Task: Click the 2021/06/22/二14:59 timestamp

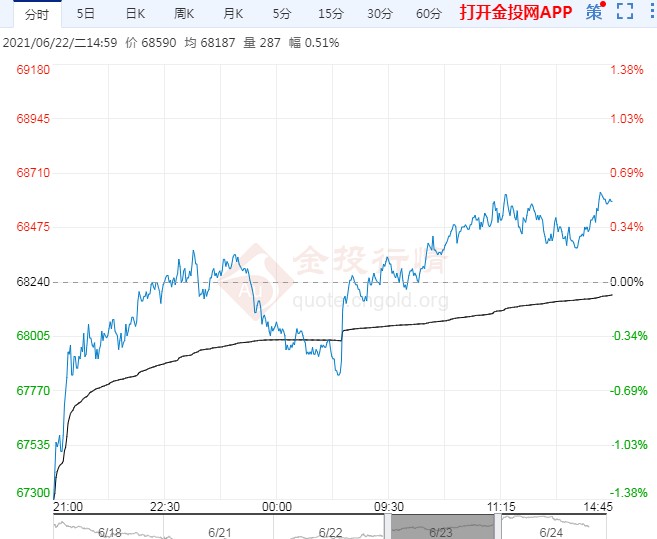Action: click(x=60, y=43)
